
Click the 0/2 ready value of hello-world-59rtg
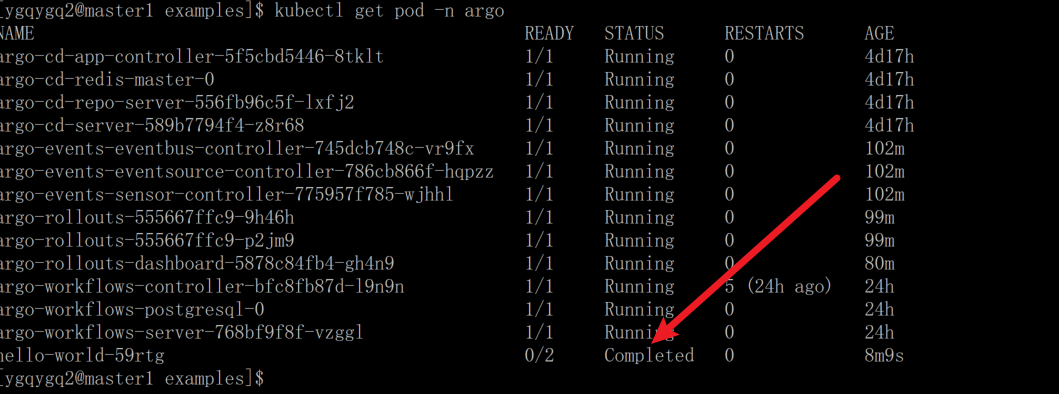click(x=539, y=355)
